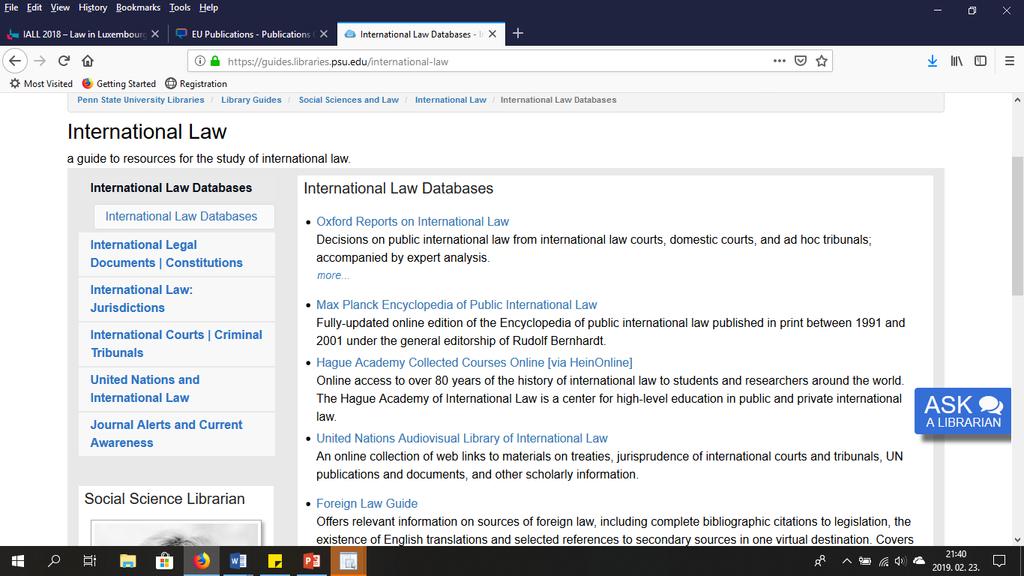Switch to Firefox in taskbar
This screenshot has height=576, width=1024.
pyautogui.click(x=201, y=561)
